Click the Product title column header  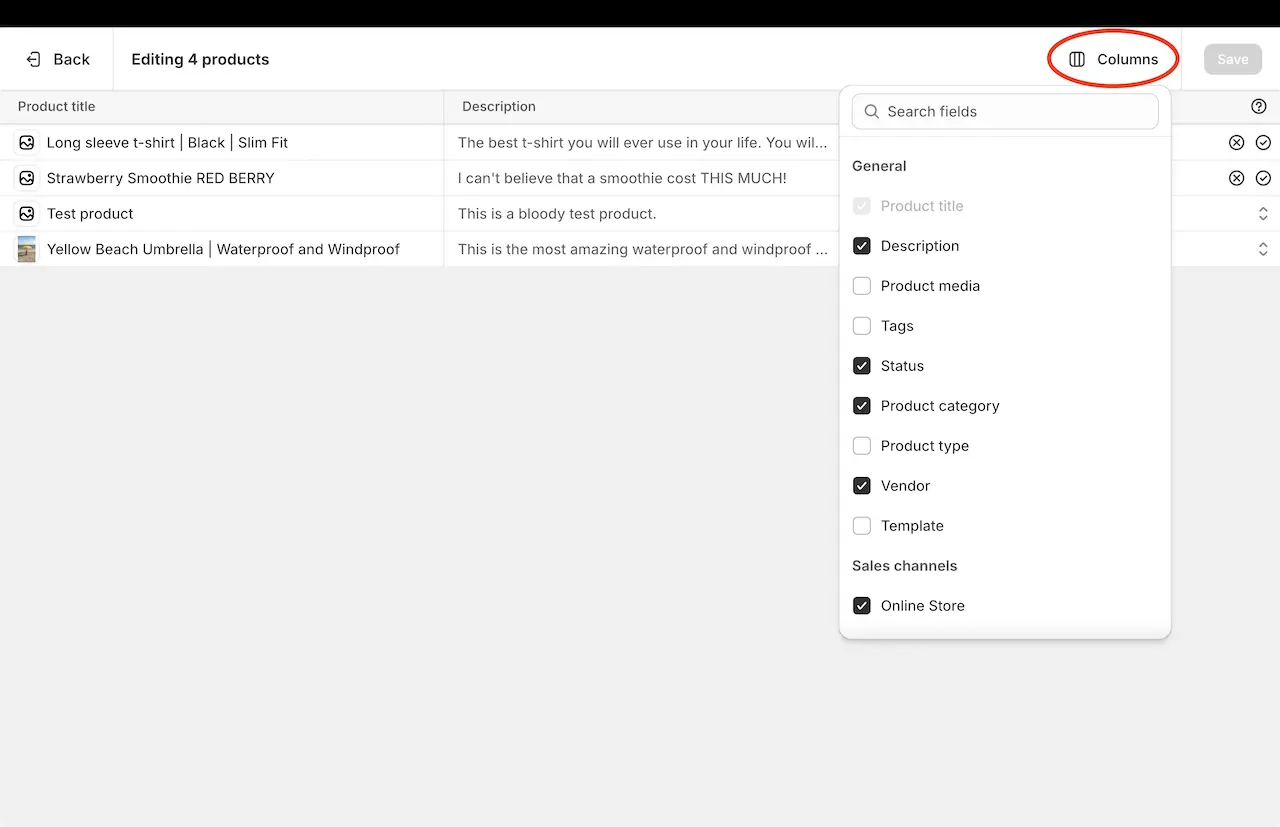(57, 107)
